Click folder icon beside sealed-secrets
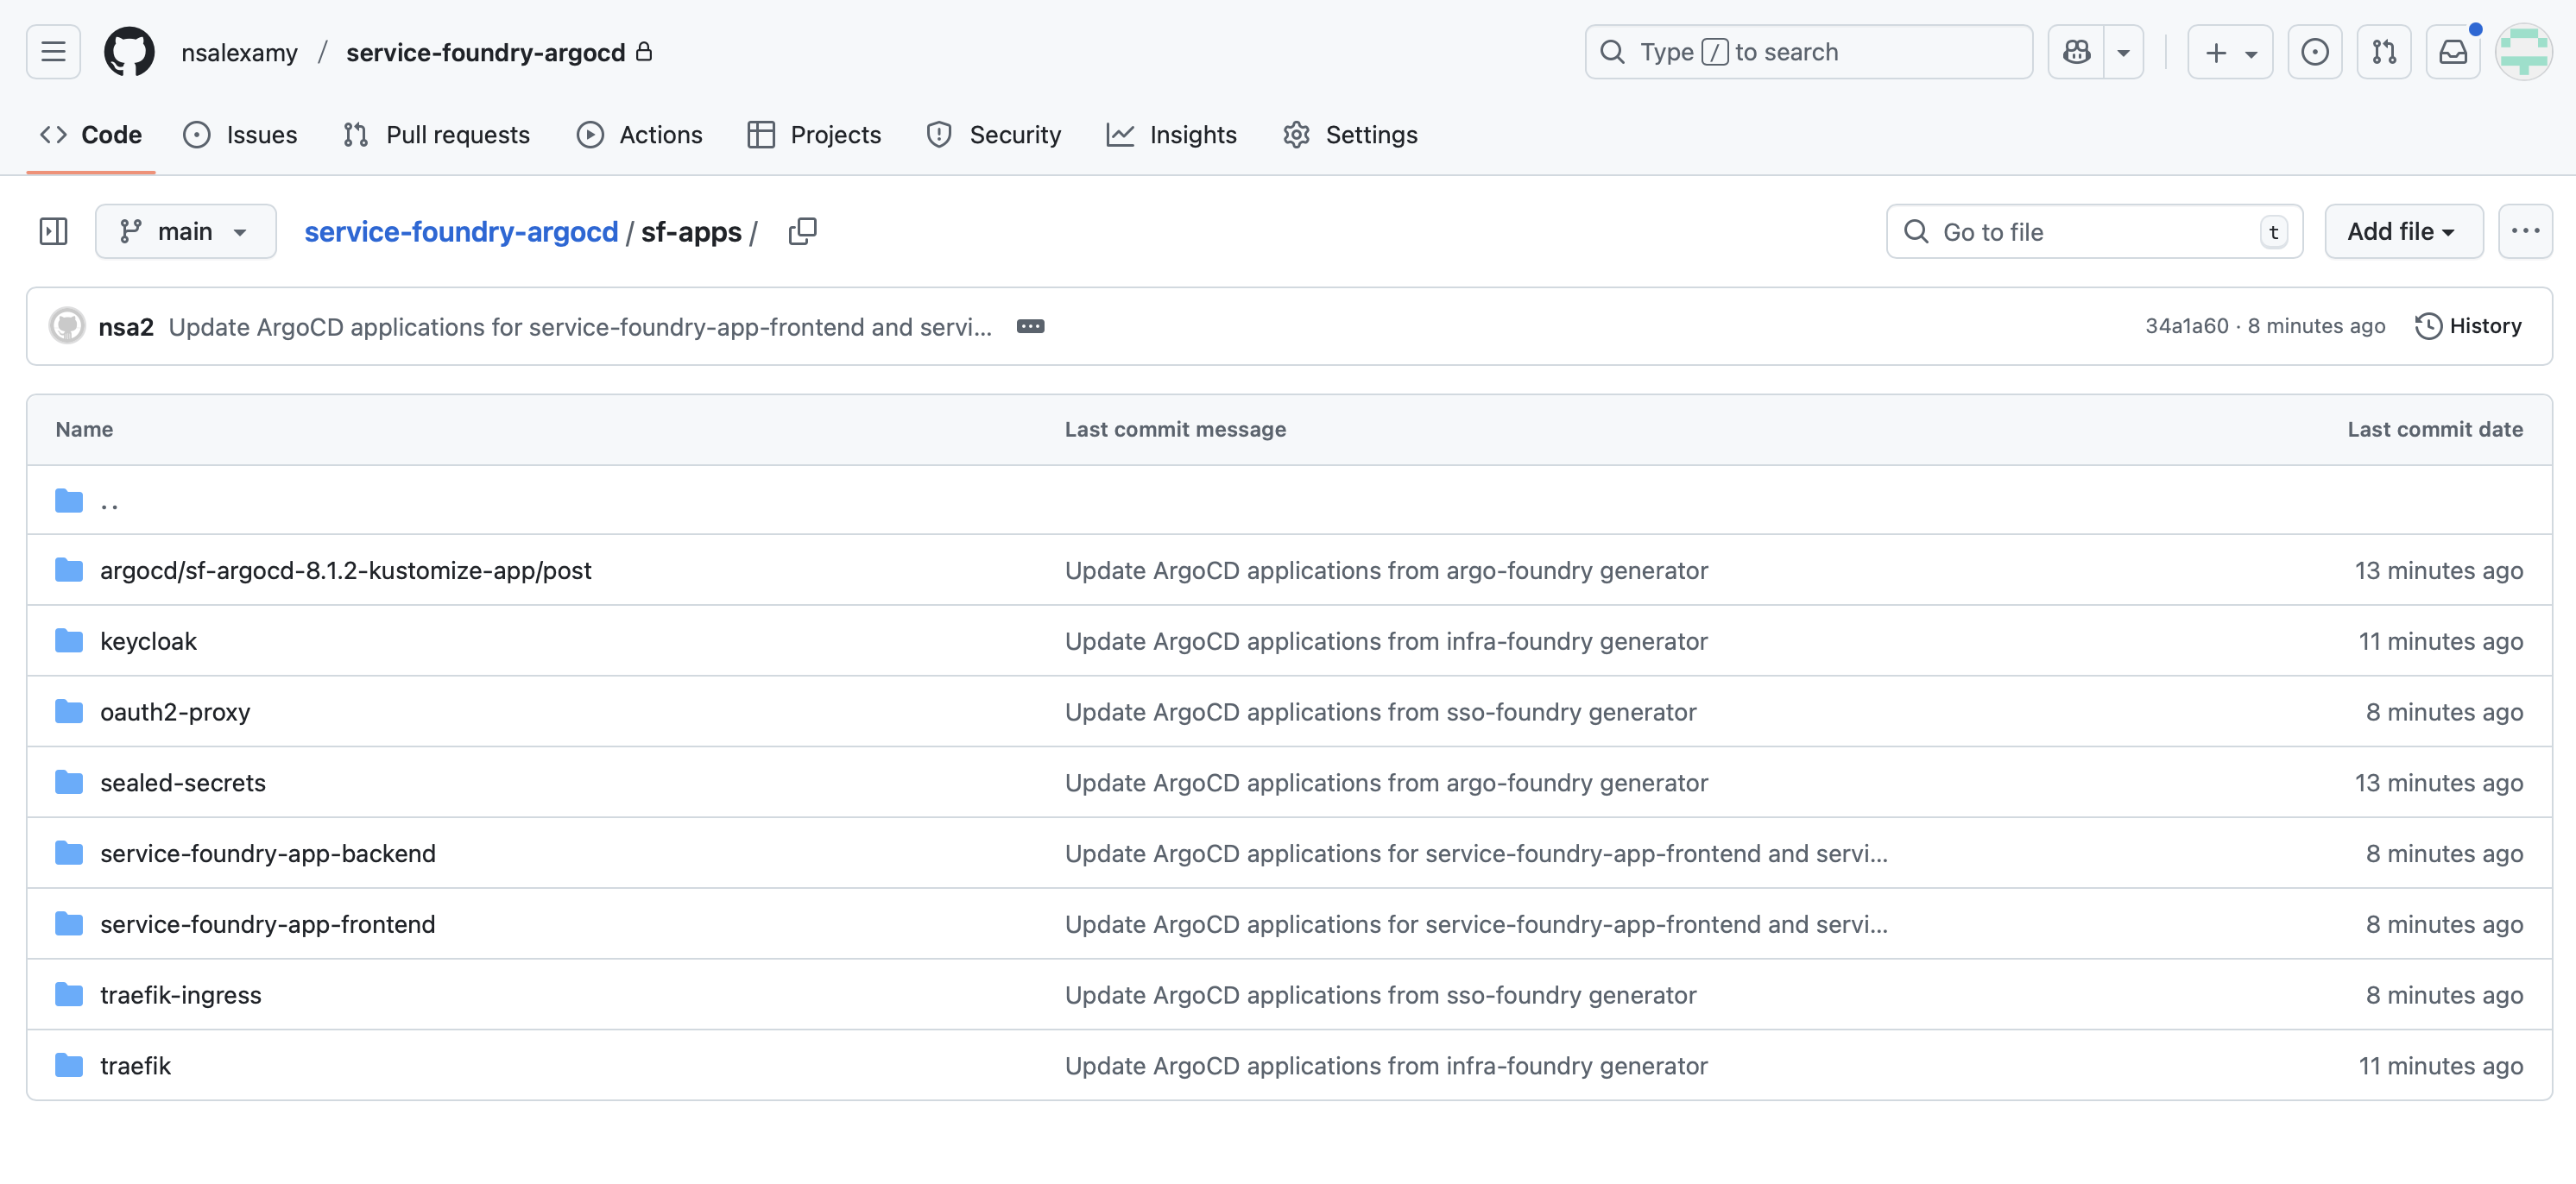Viewport: 2576px width, 1184px height. [x=69, y=783]
